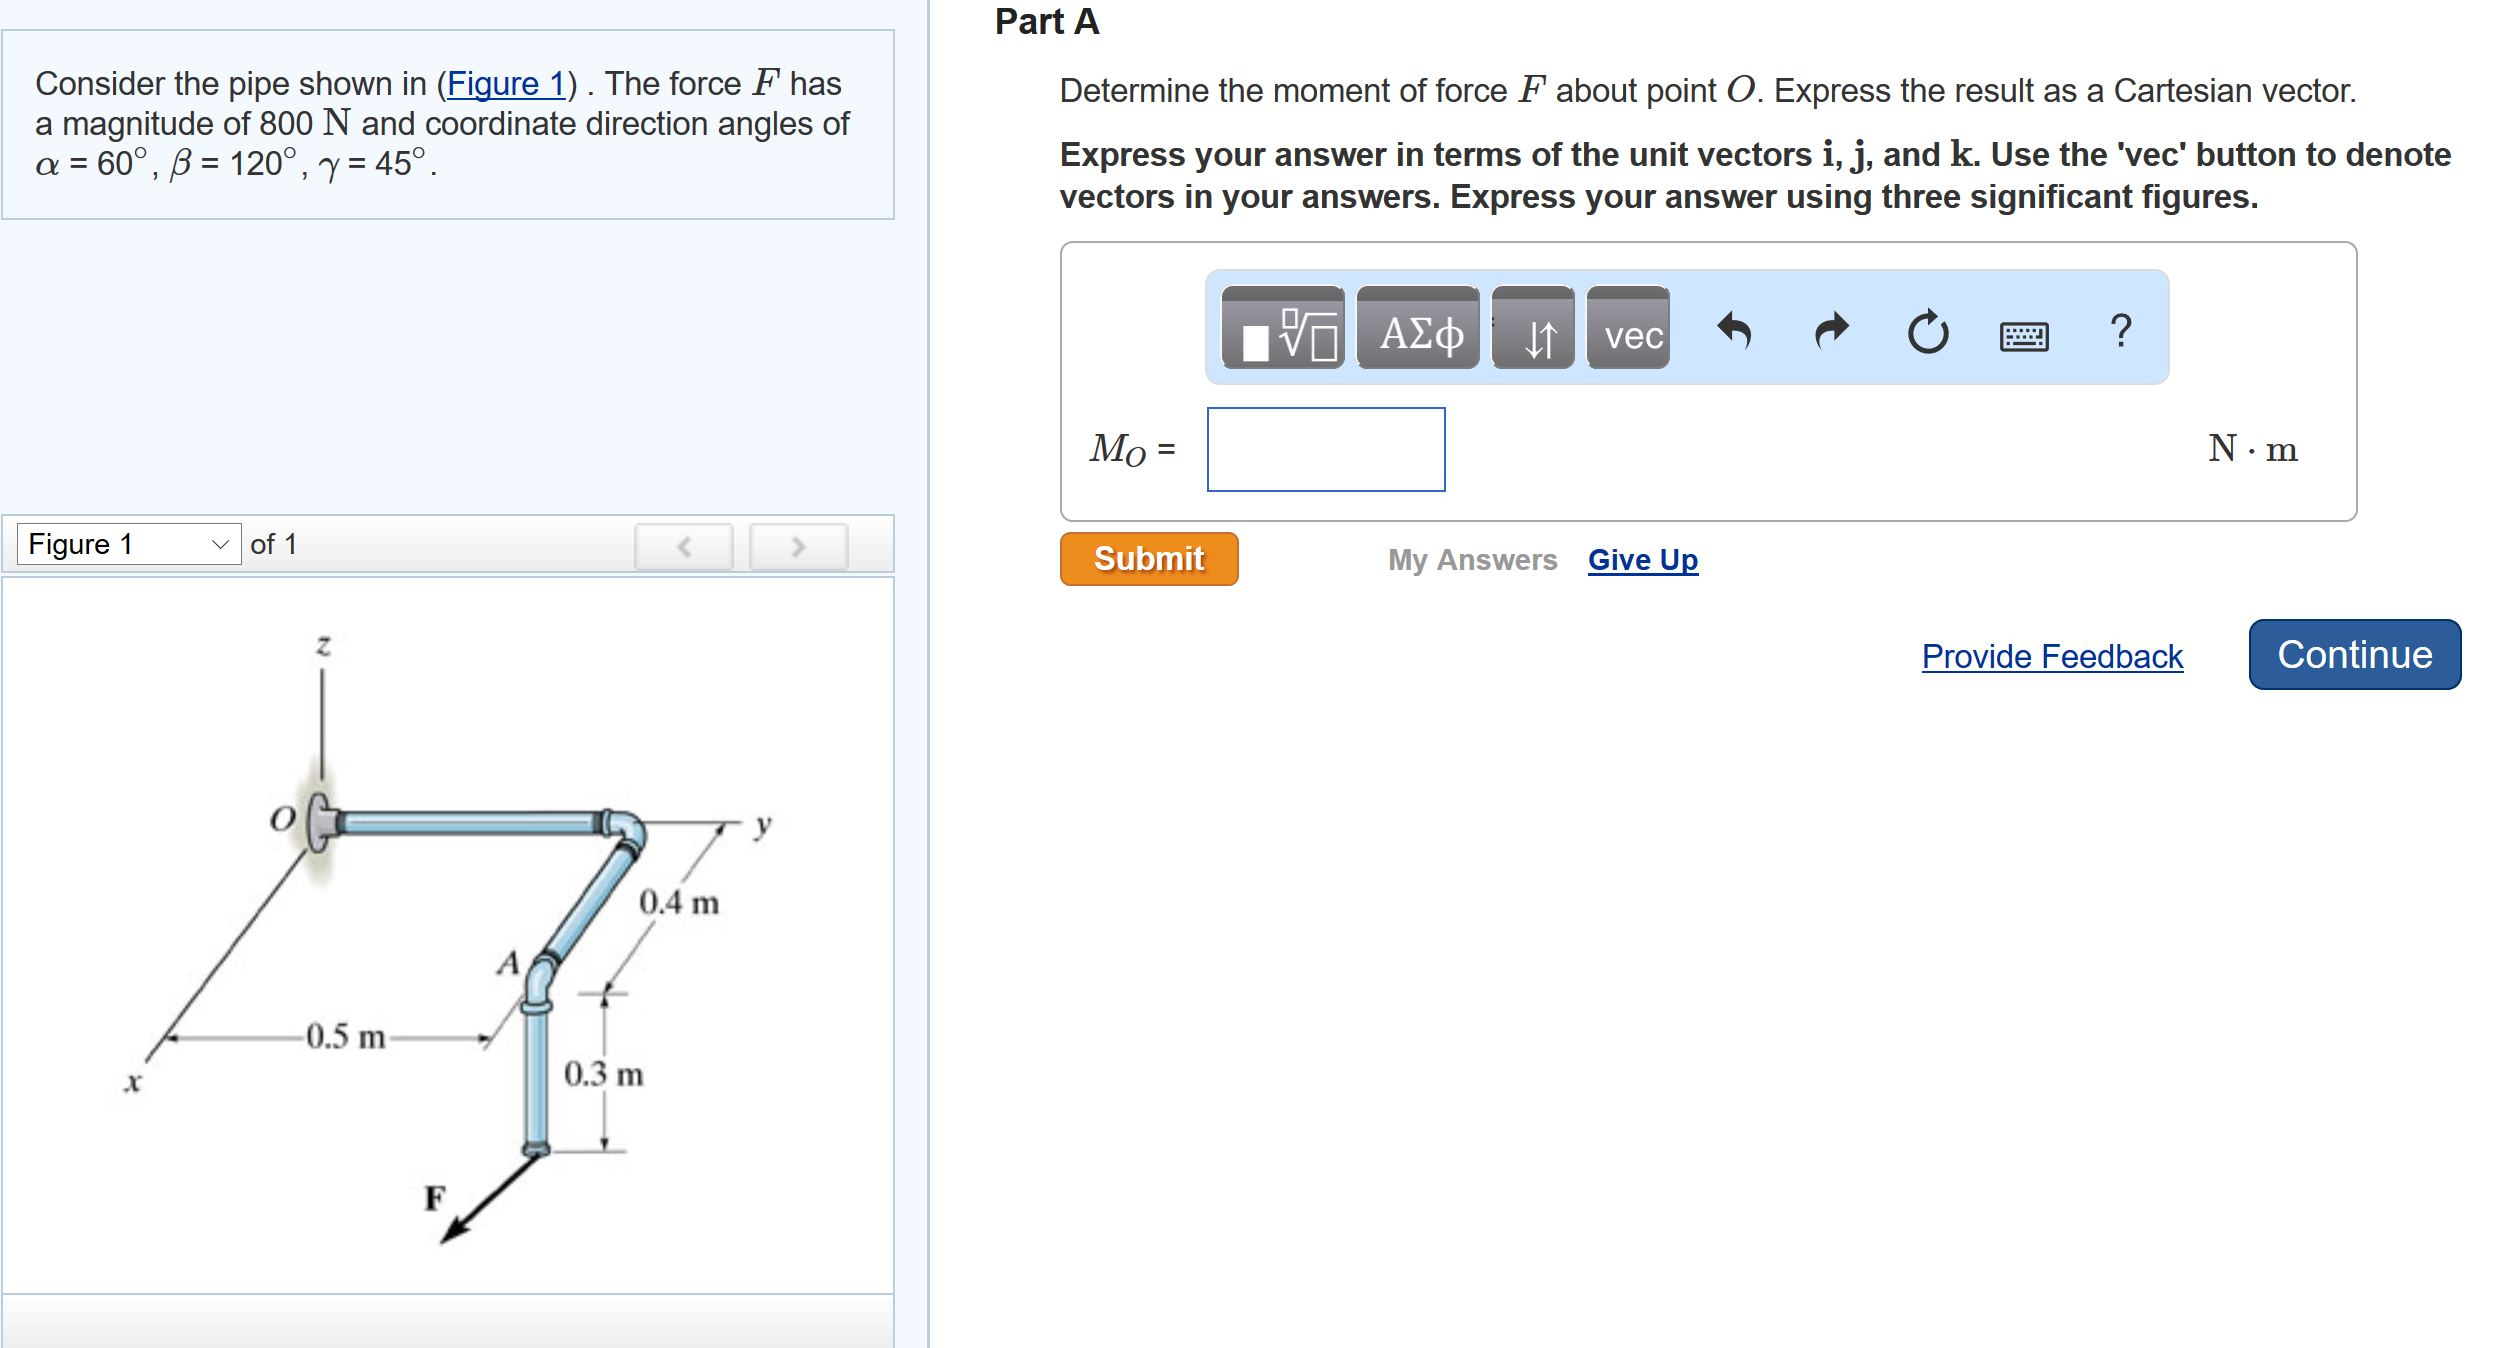Click the undo arrow in the equation toolbar
The image size is (2493, 1348).
click(x=1737, y=331)
